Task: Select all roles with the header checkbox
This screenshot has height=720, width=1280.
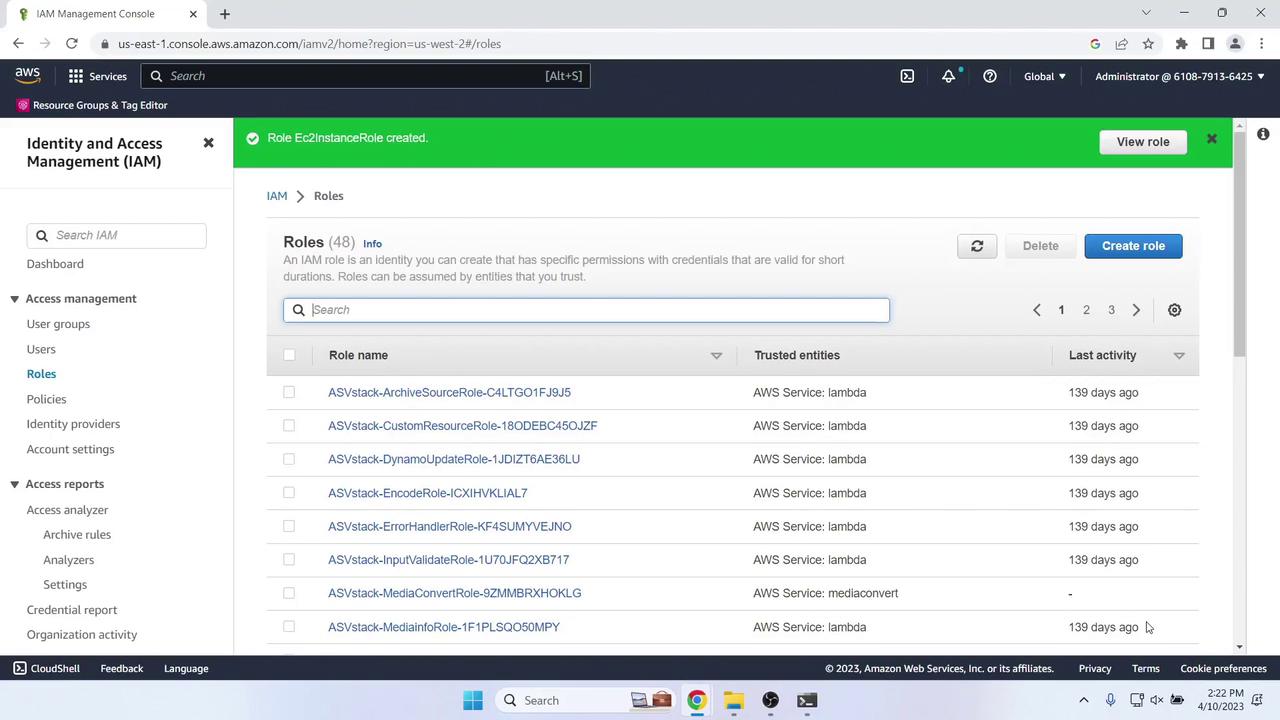Action: [x=289, y=355]
